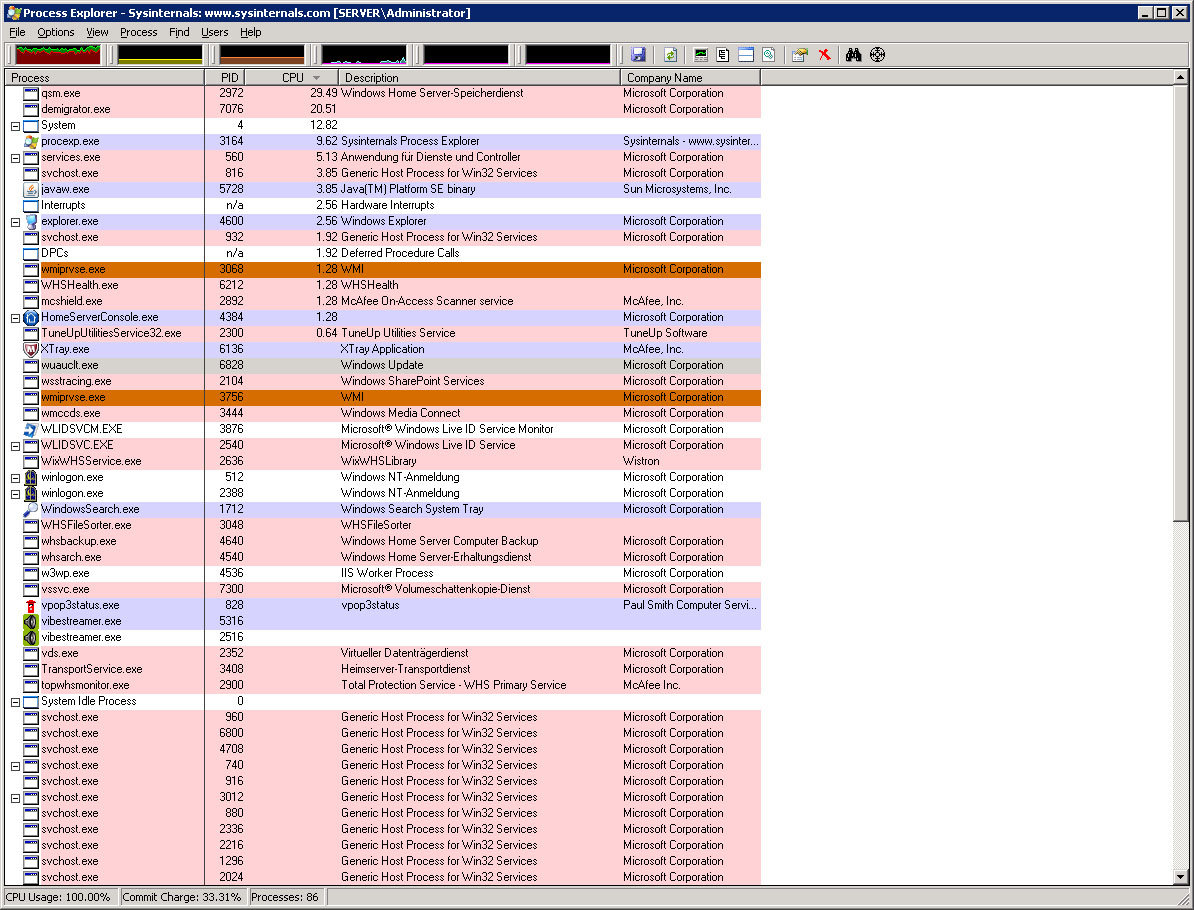This screenshot has height=910, width=1194.
Task: Click the icon of winlogon.exe PID 2388
Action: click(x=30, y=493)
